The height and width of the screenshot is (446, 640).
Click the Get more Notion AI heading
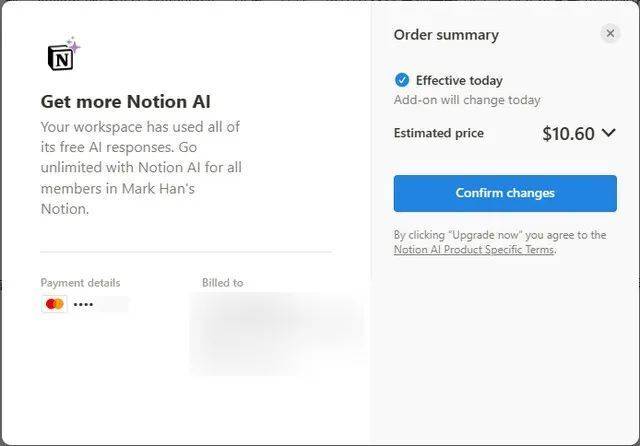125,101
